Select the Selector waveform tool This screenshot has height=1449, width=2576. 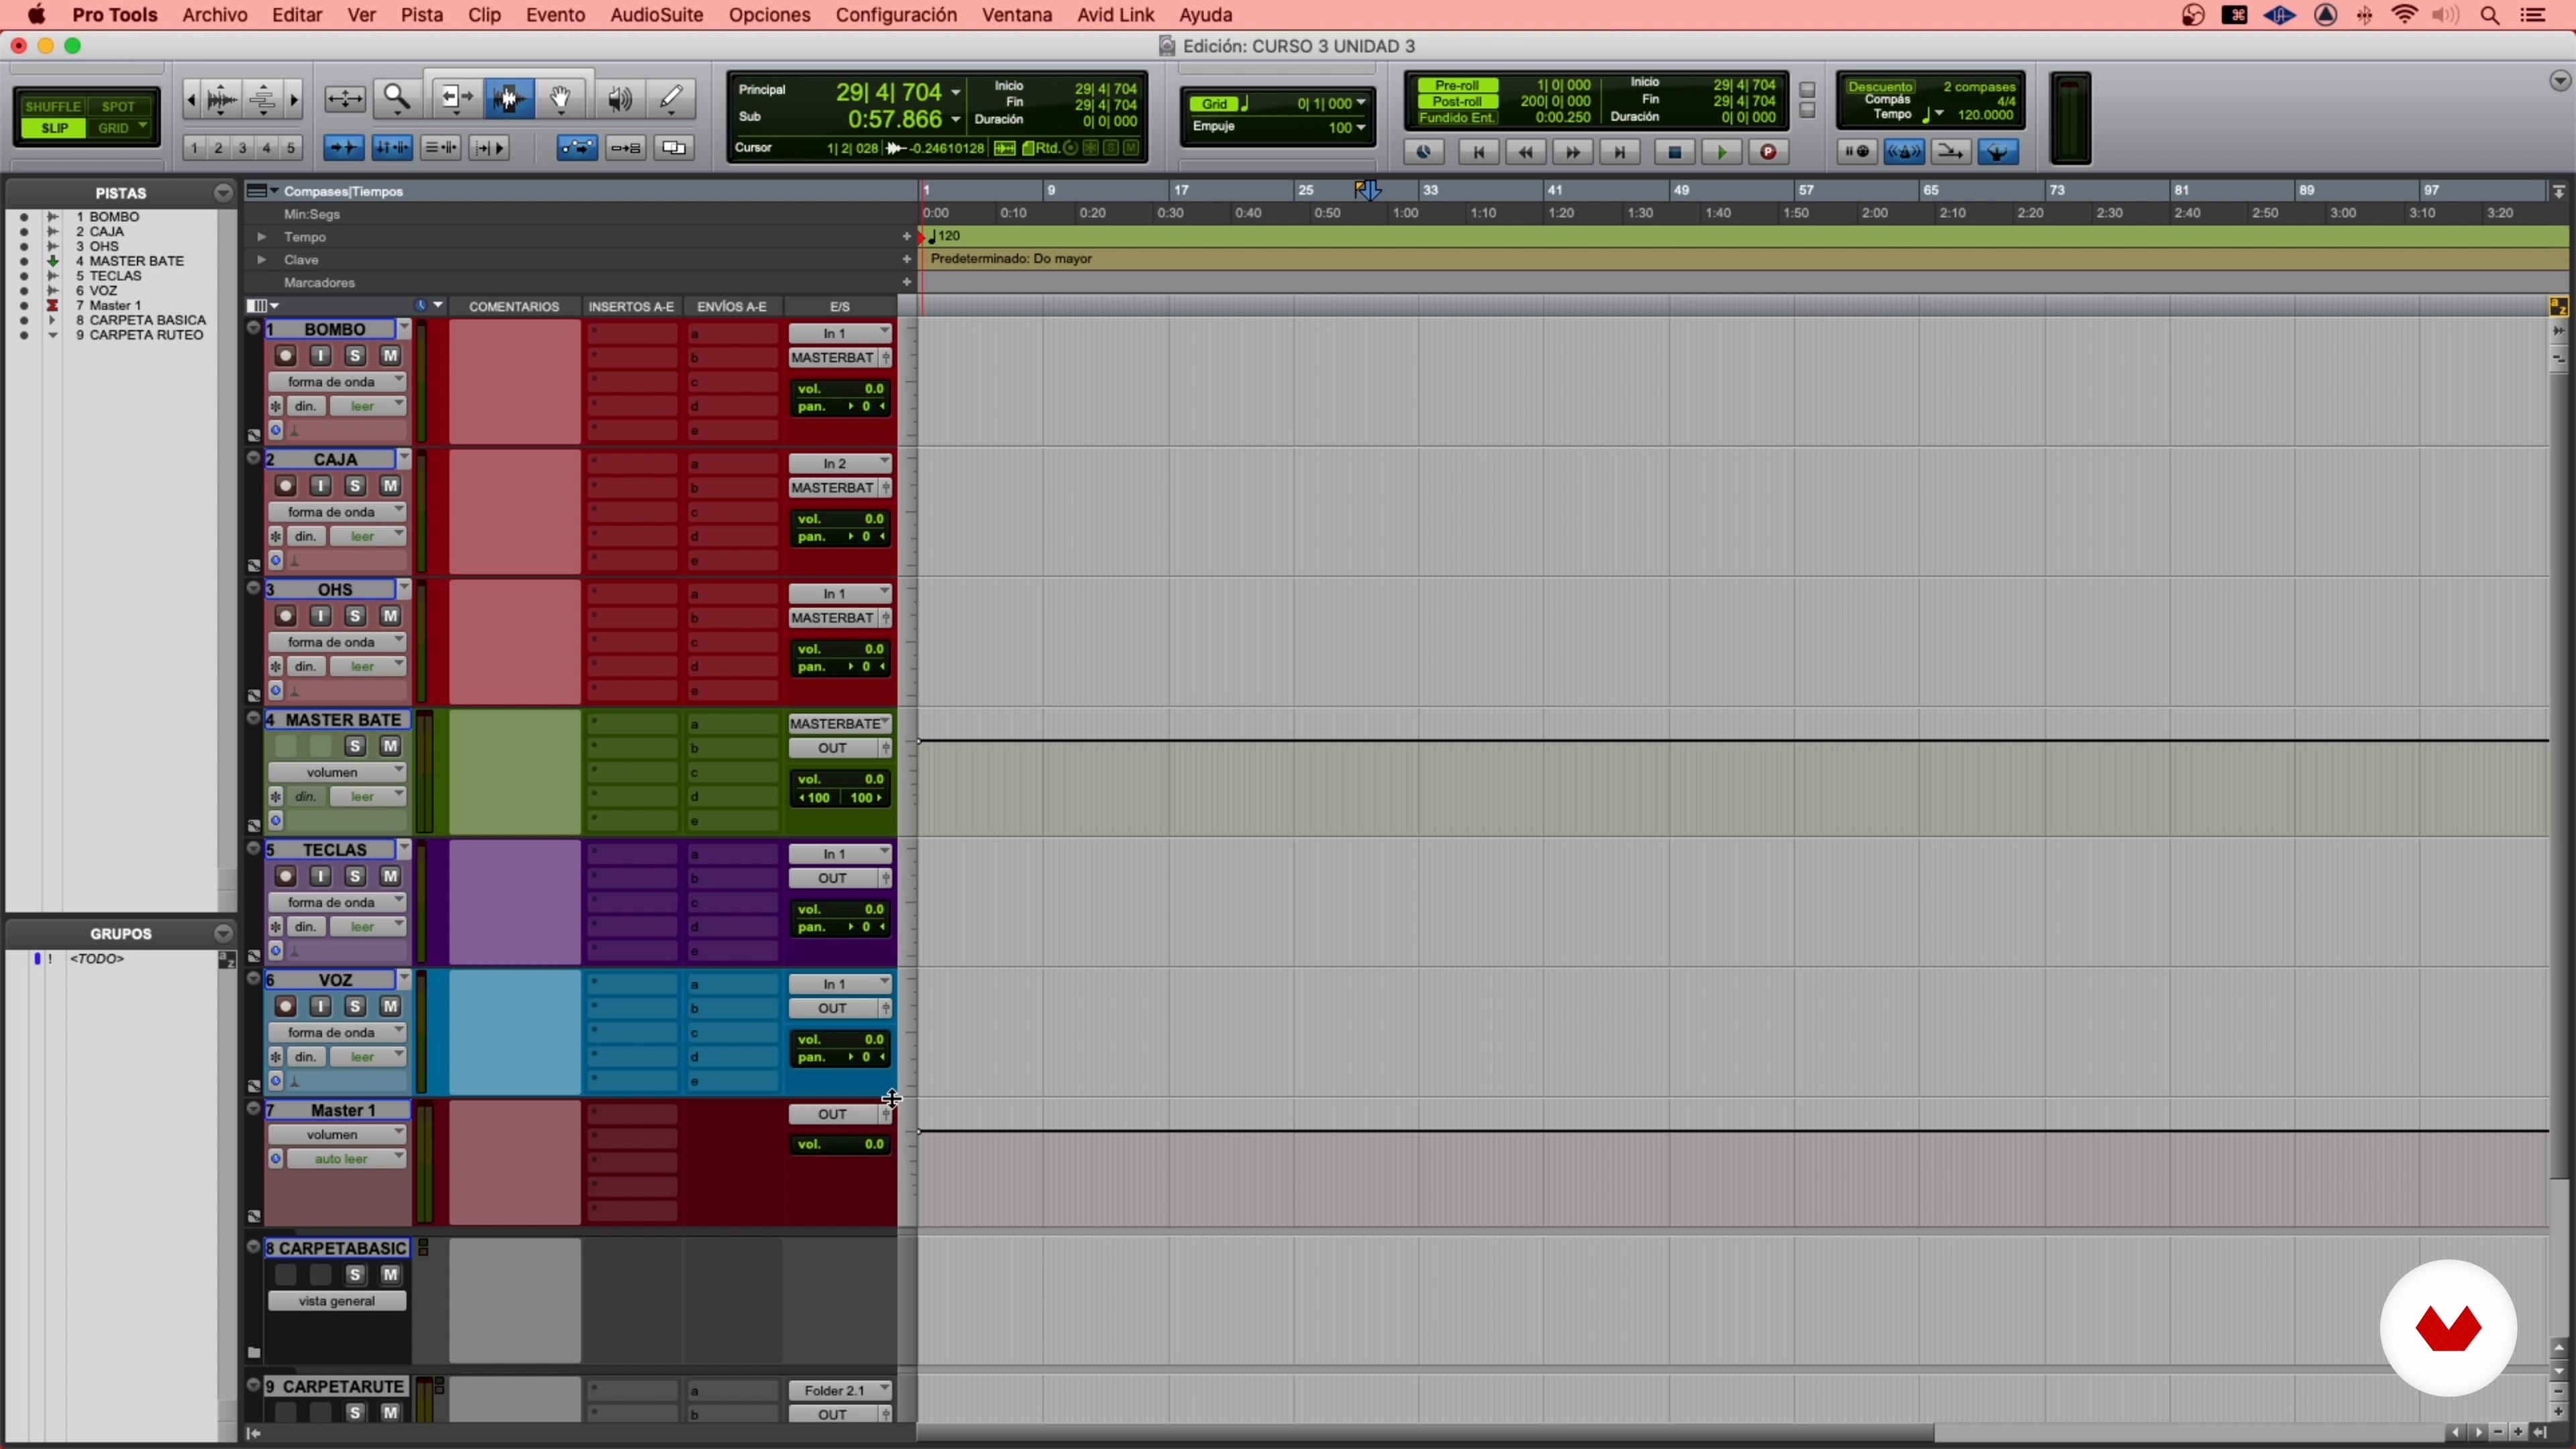click(509, 98)
